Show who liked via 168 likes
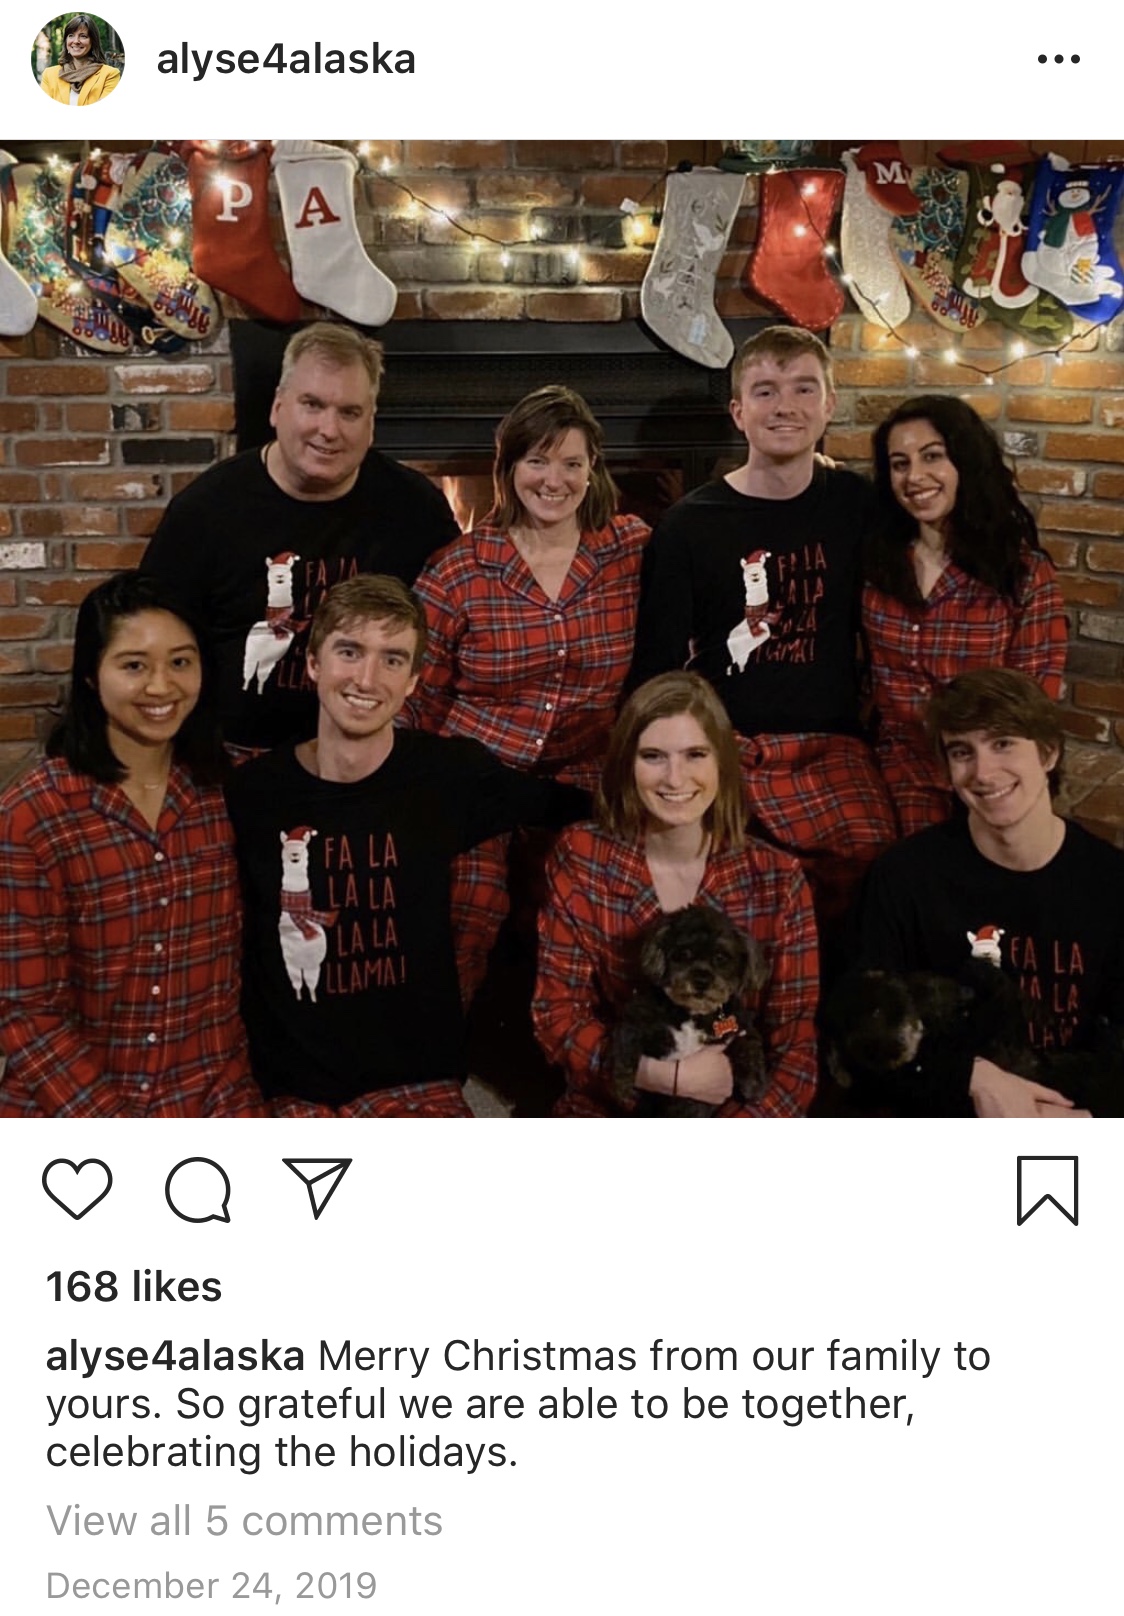 134,1287
